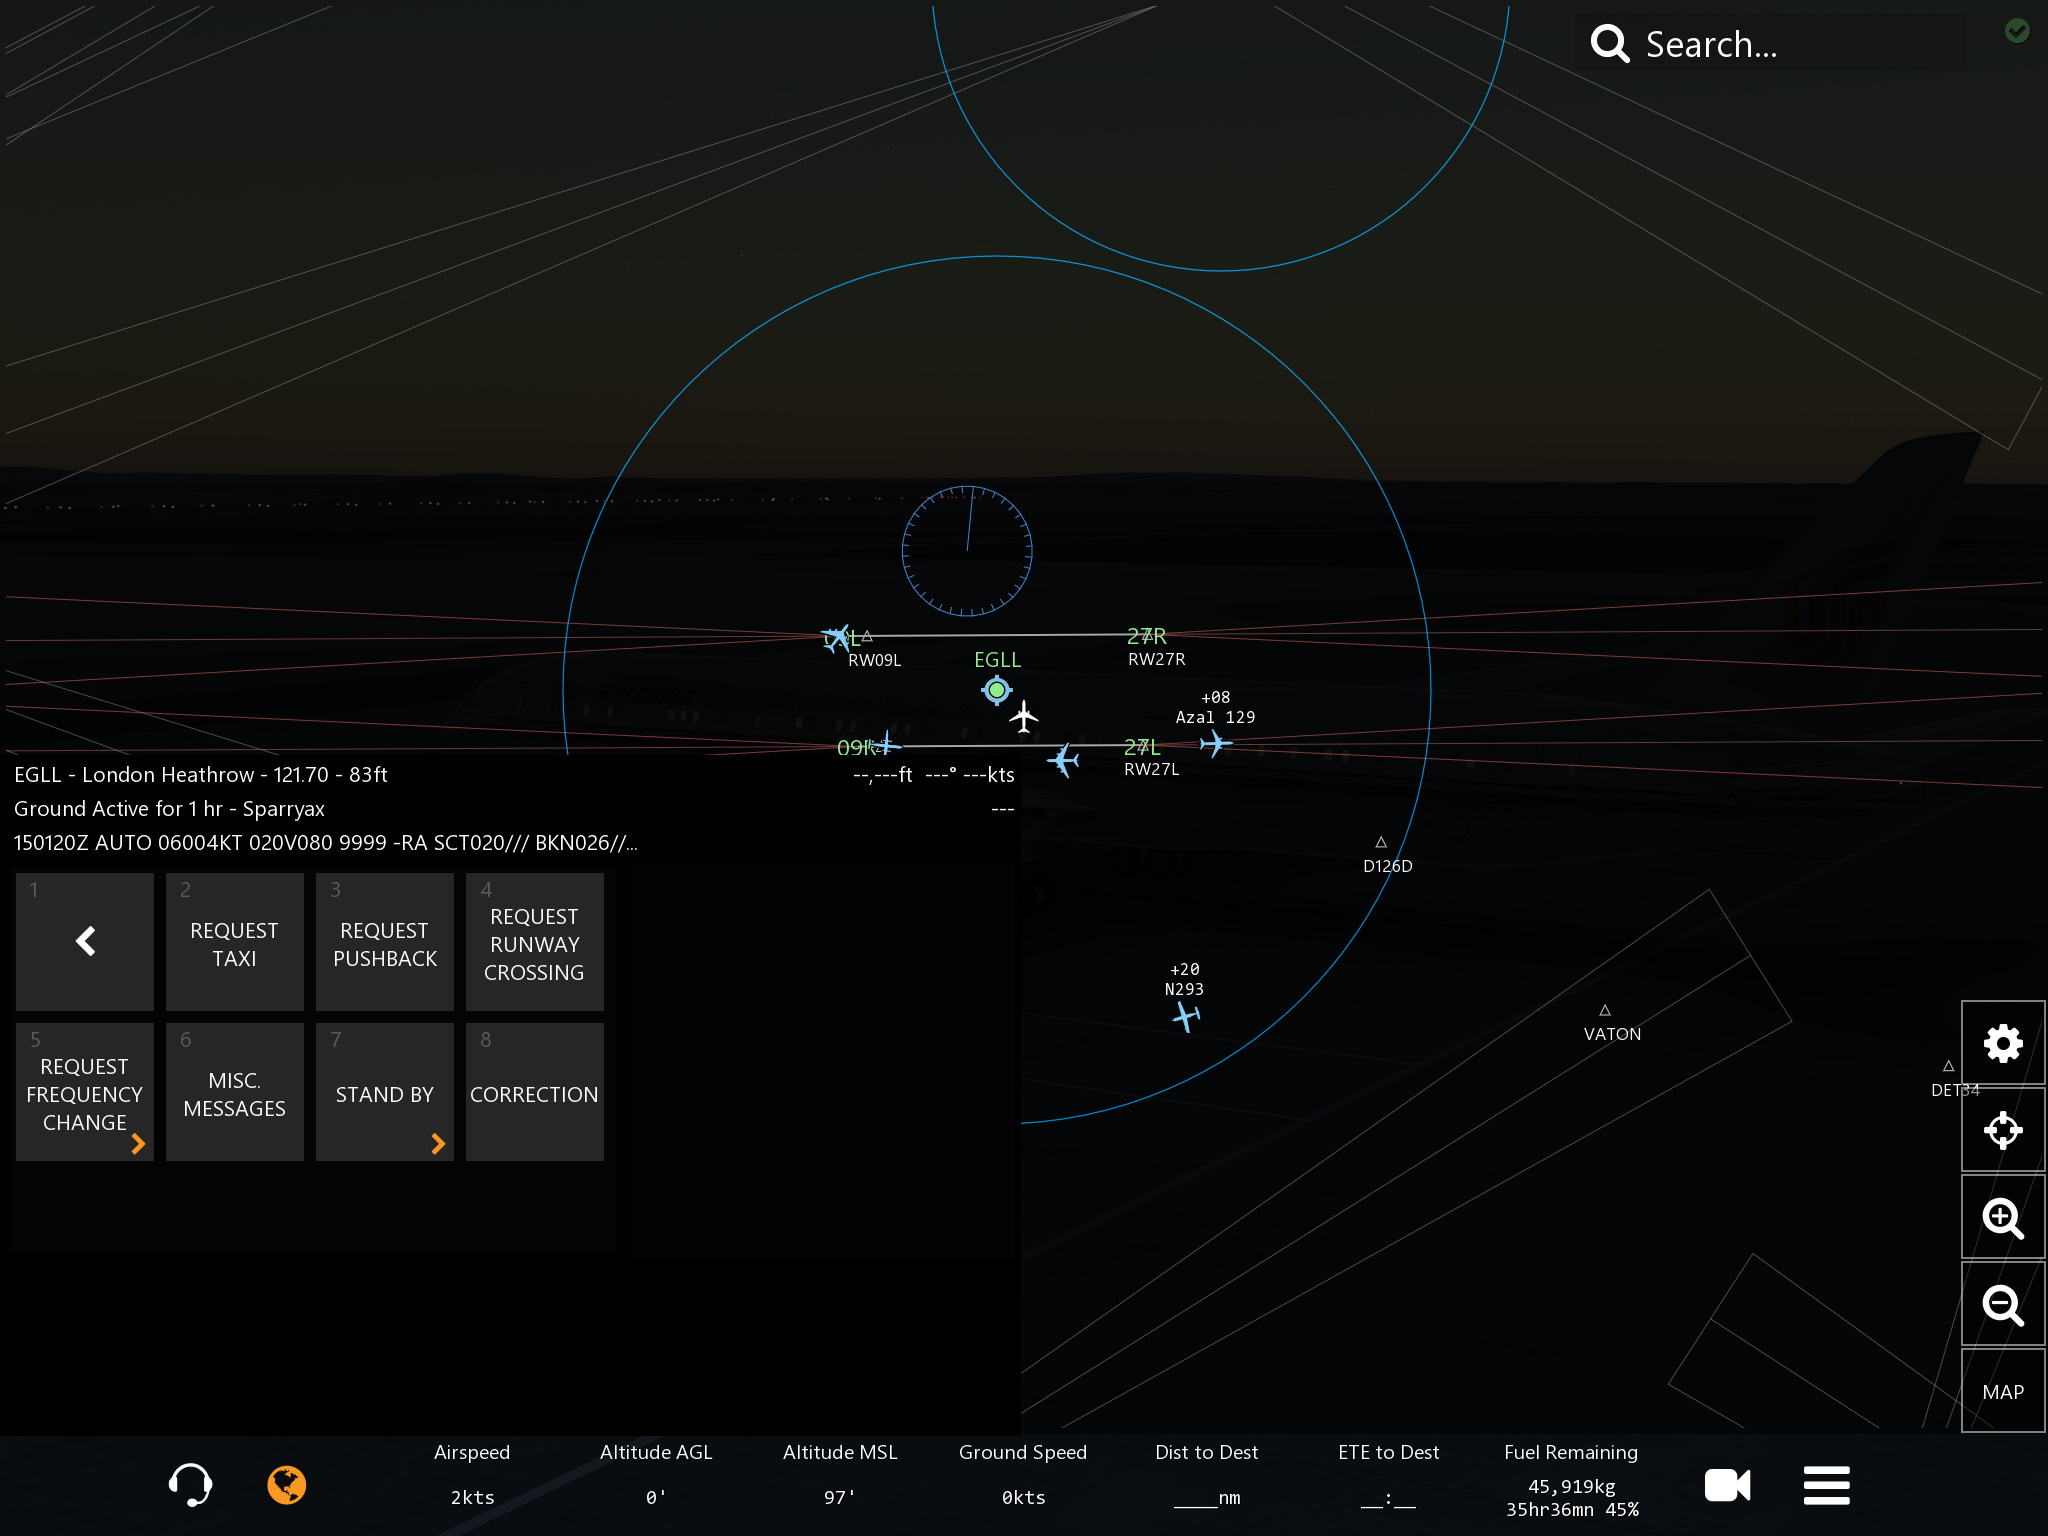Open the ATC headset communication icon
2048x1536 pixels.
[x=190, y=1485]
